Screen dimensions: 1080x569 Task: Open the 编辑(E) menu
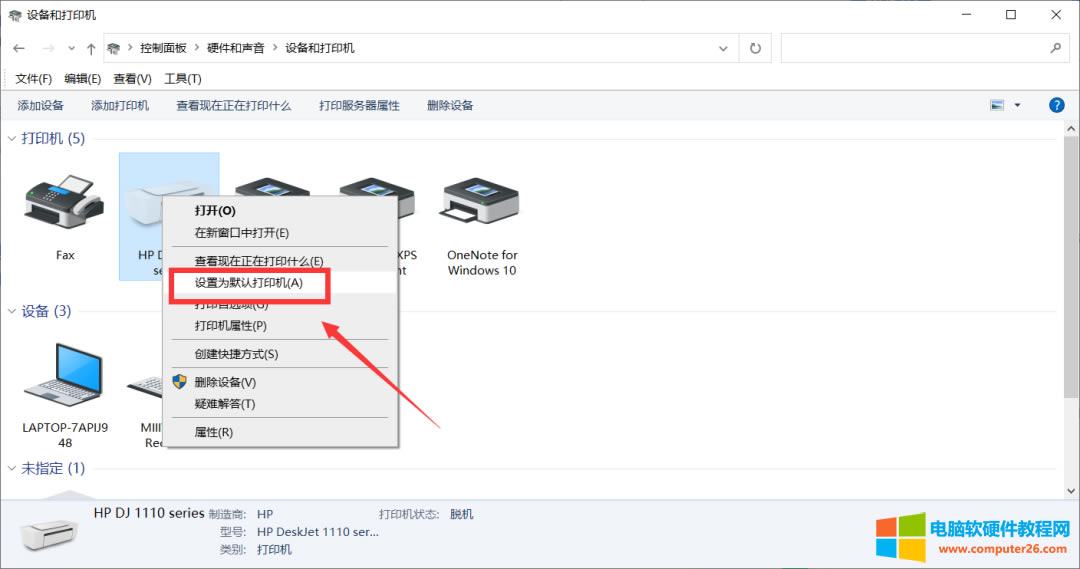[83, 79]
